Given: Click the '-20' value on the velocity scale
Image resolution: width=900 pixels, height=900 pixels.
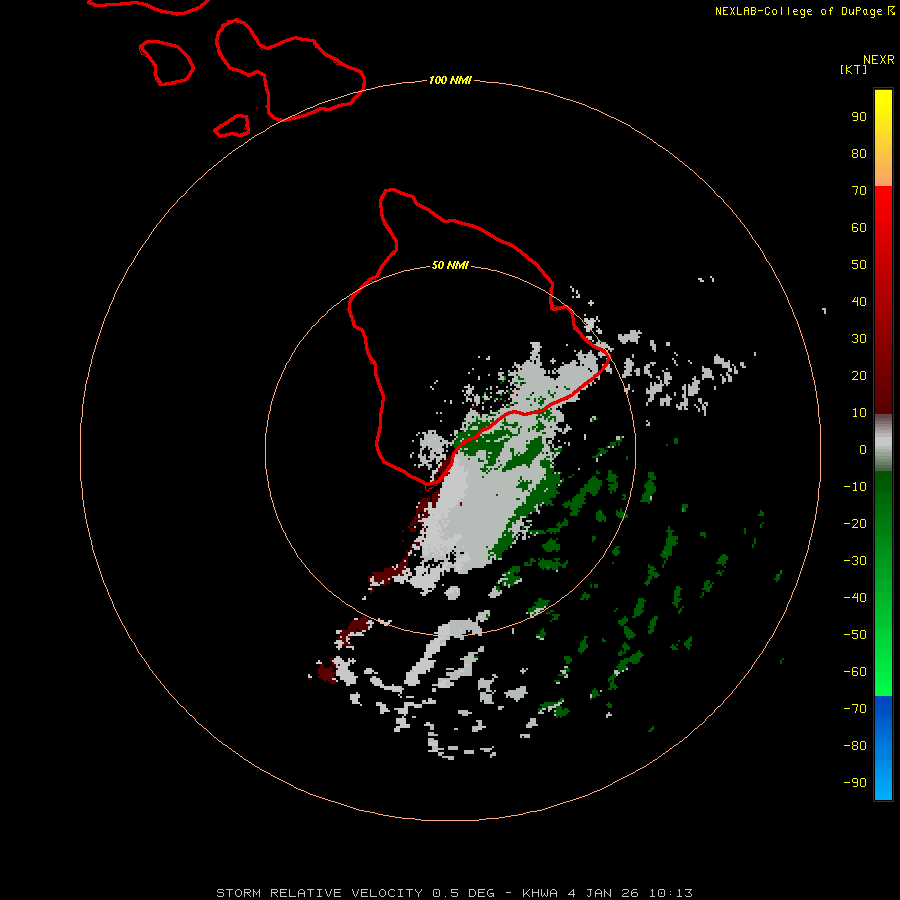Looking at the screenshot, I should pyautogui.click(x=855, y=524).
